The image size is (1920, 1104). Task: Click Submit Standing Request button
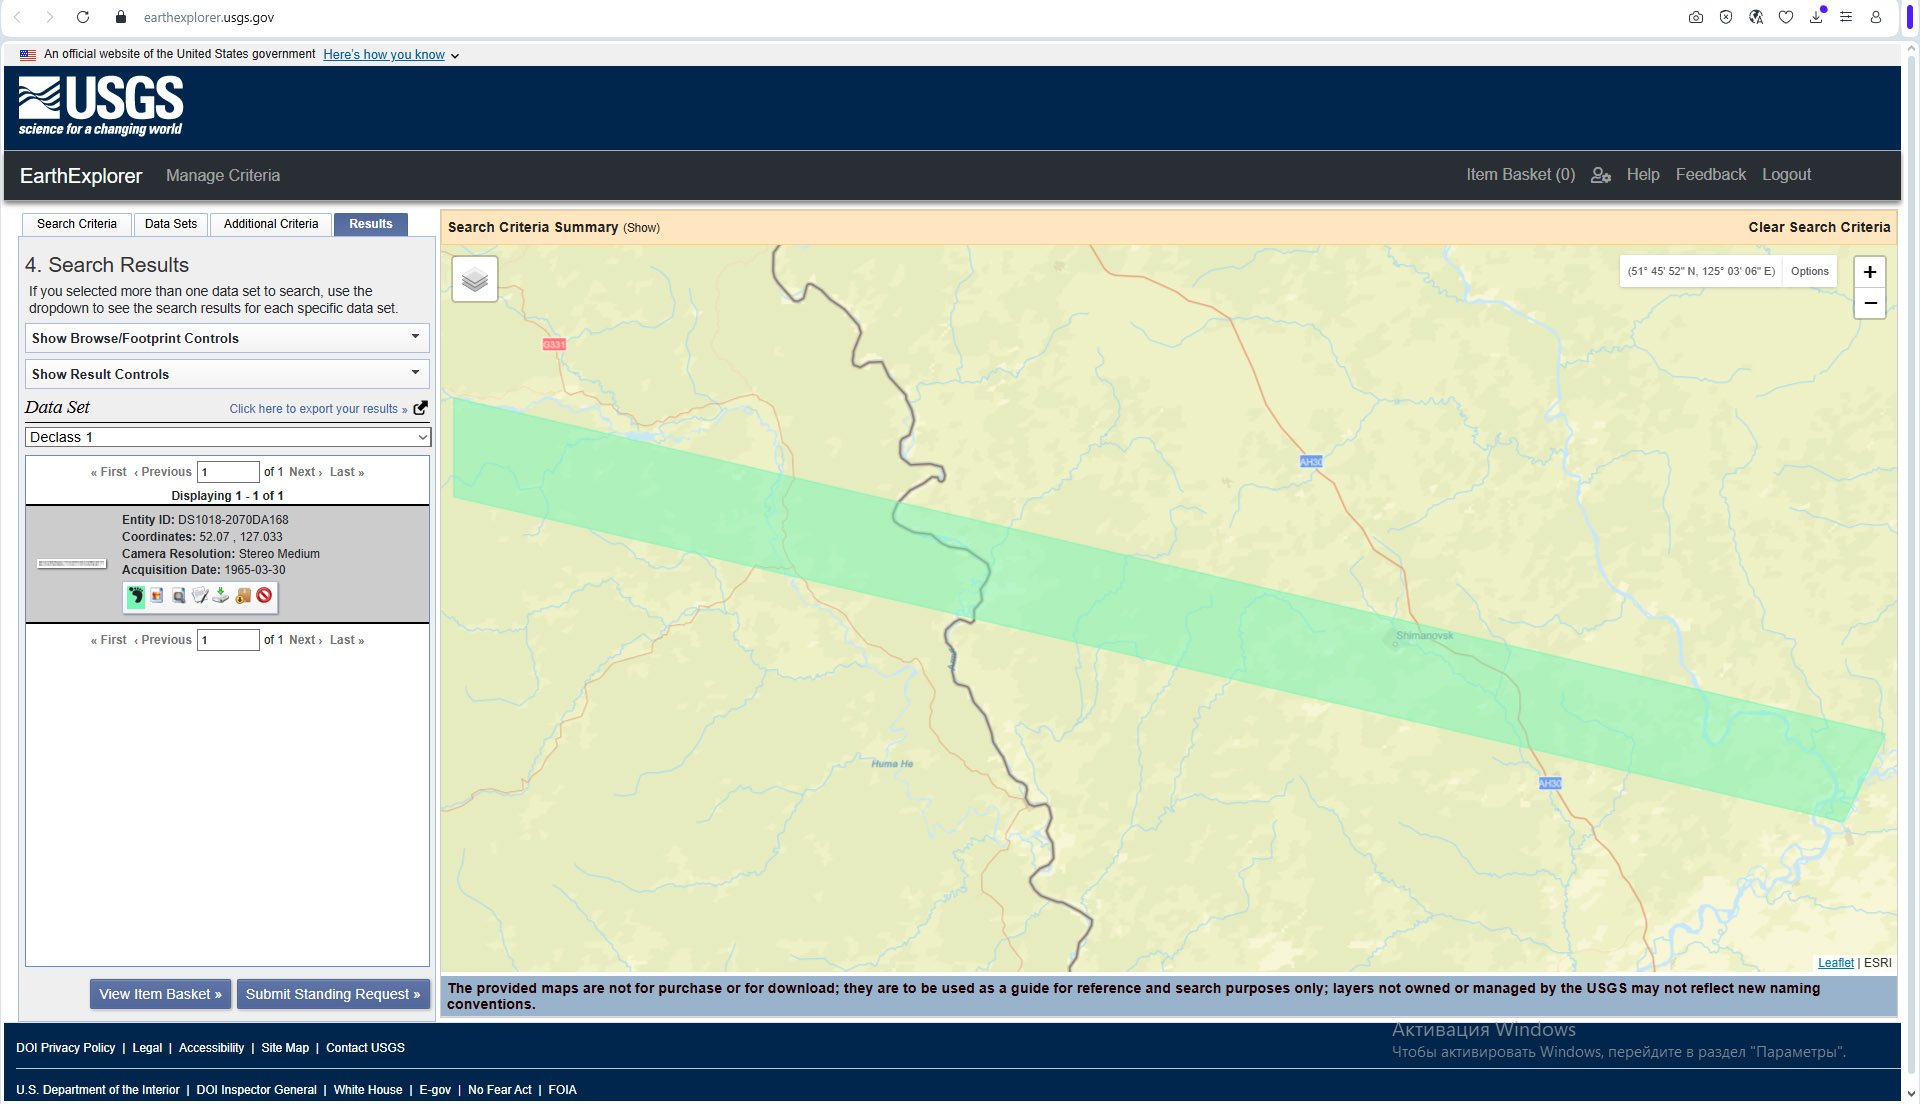coord(333,994)
